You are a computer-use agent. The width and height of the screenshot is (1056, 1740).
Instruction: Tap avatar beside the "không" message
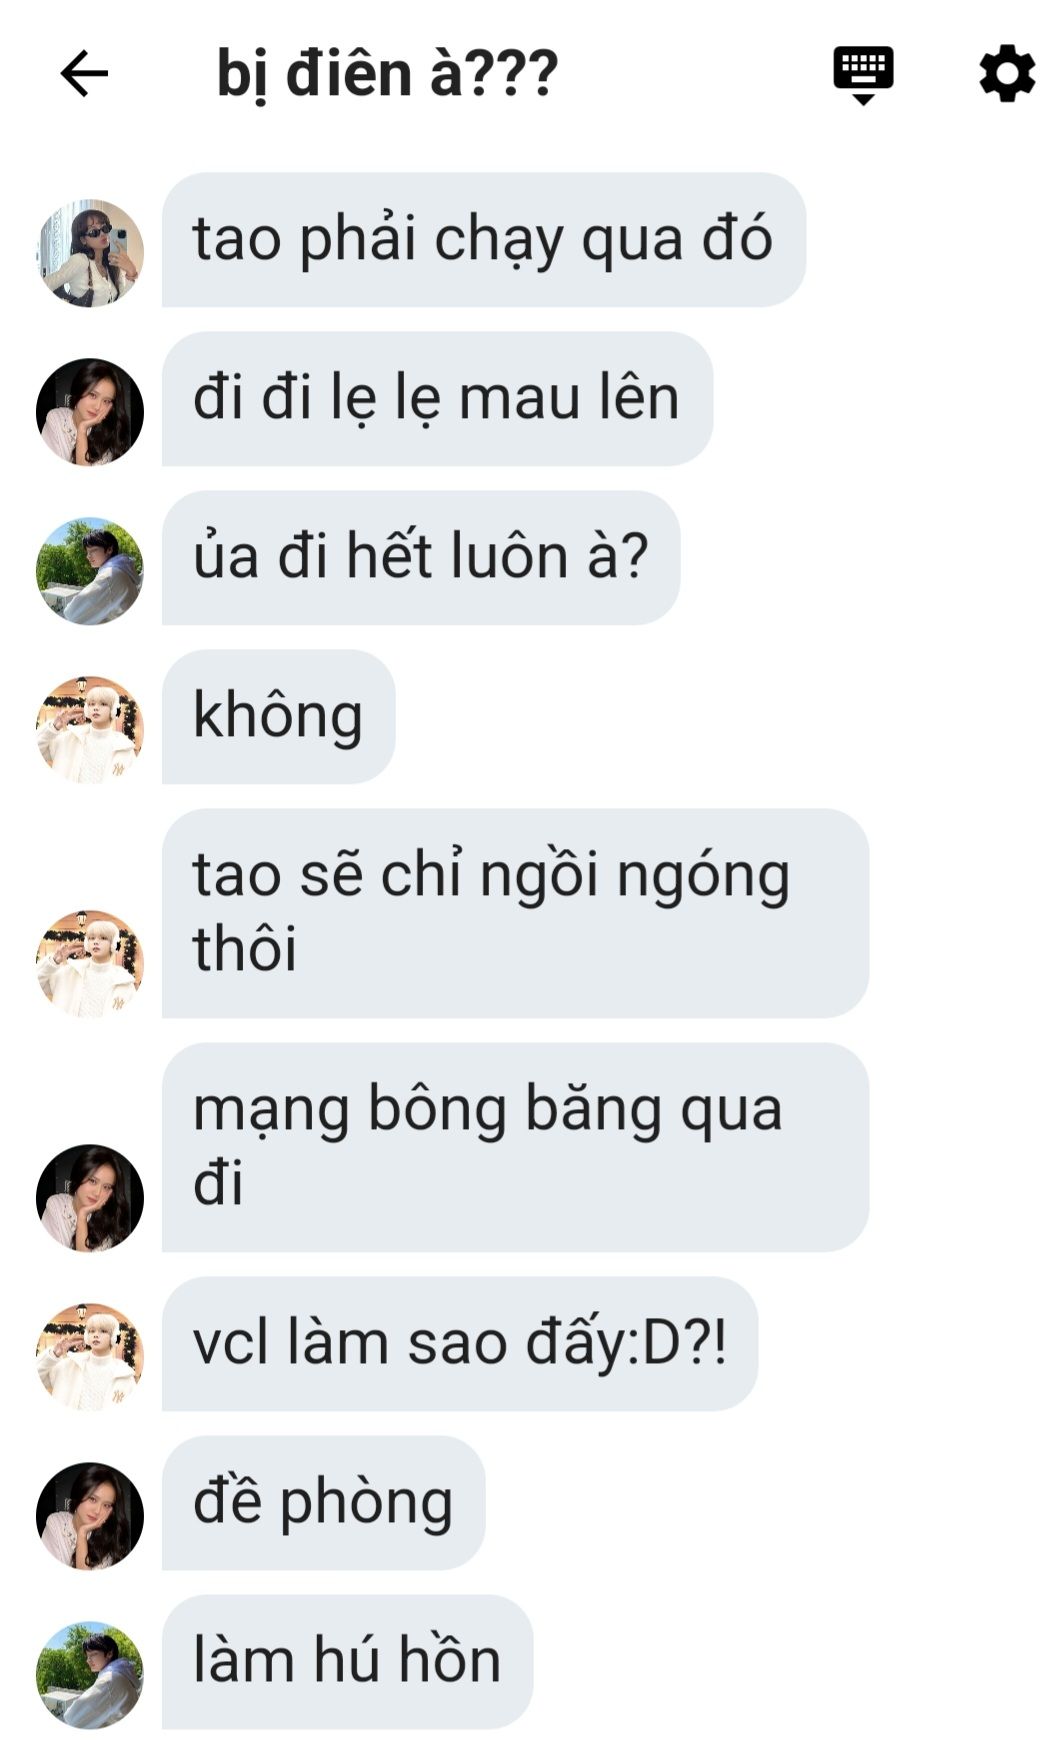pos(90,730)
